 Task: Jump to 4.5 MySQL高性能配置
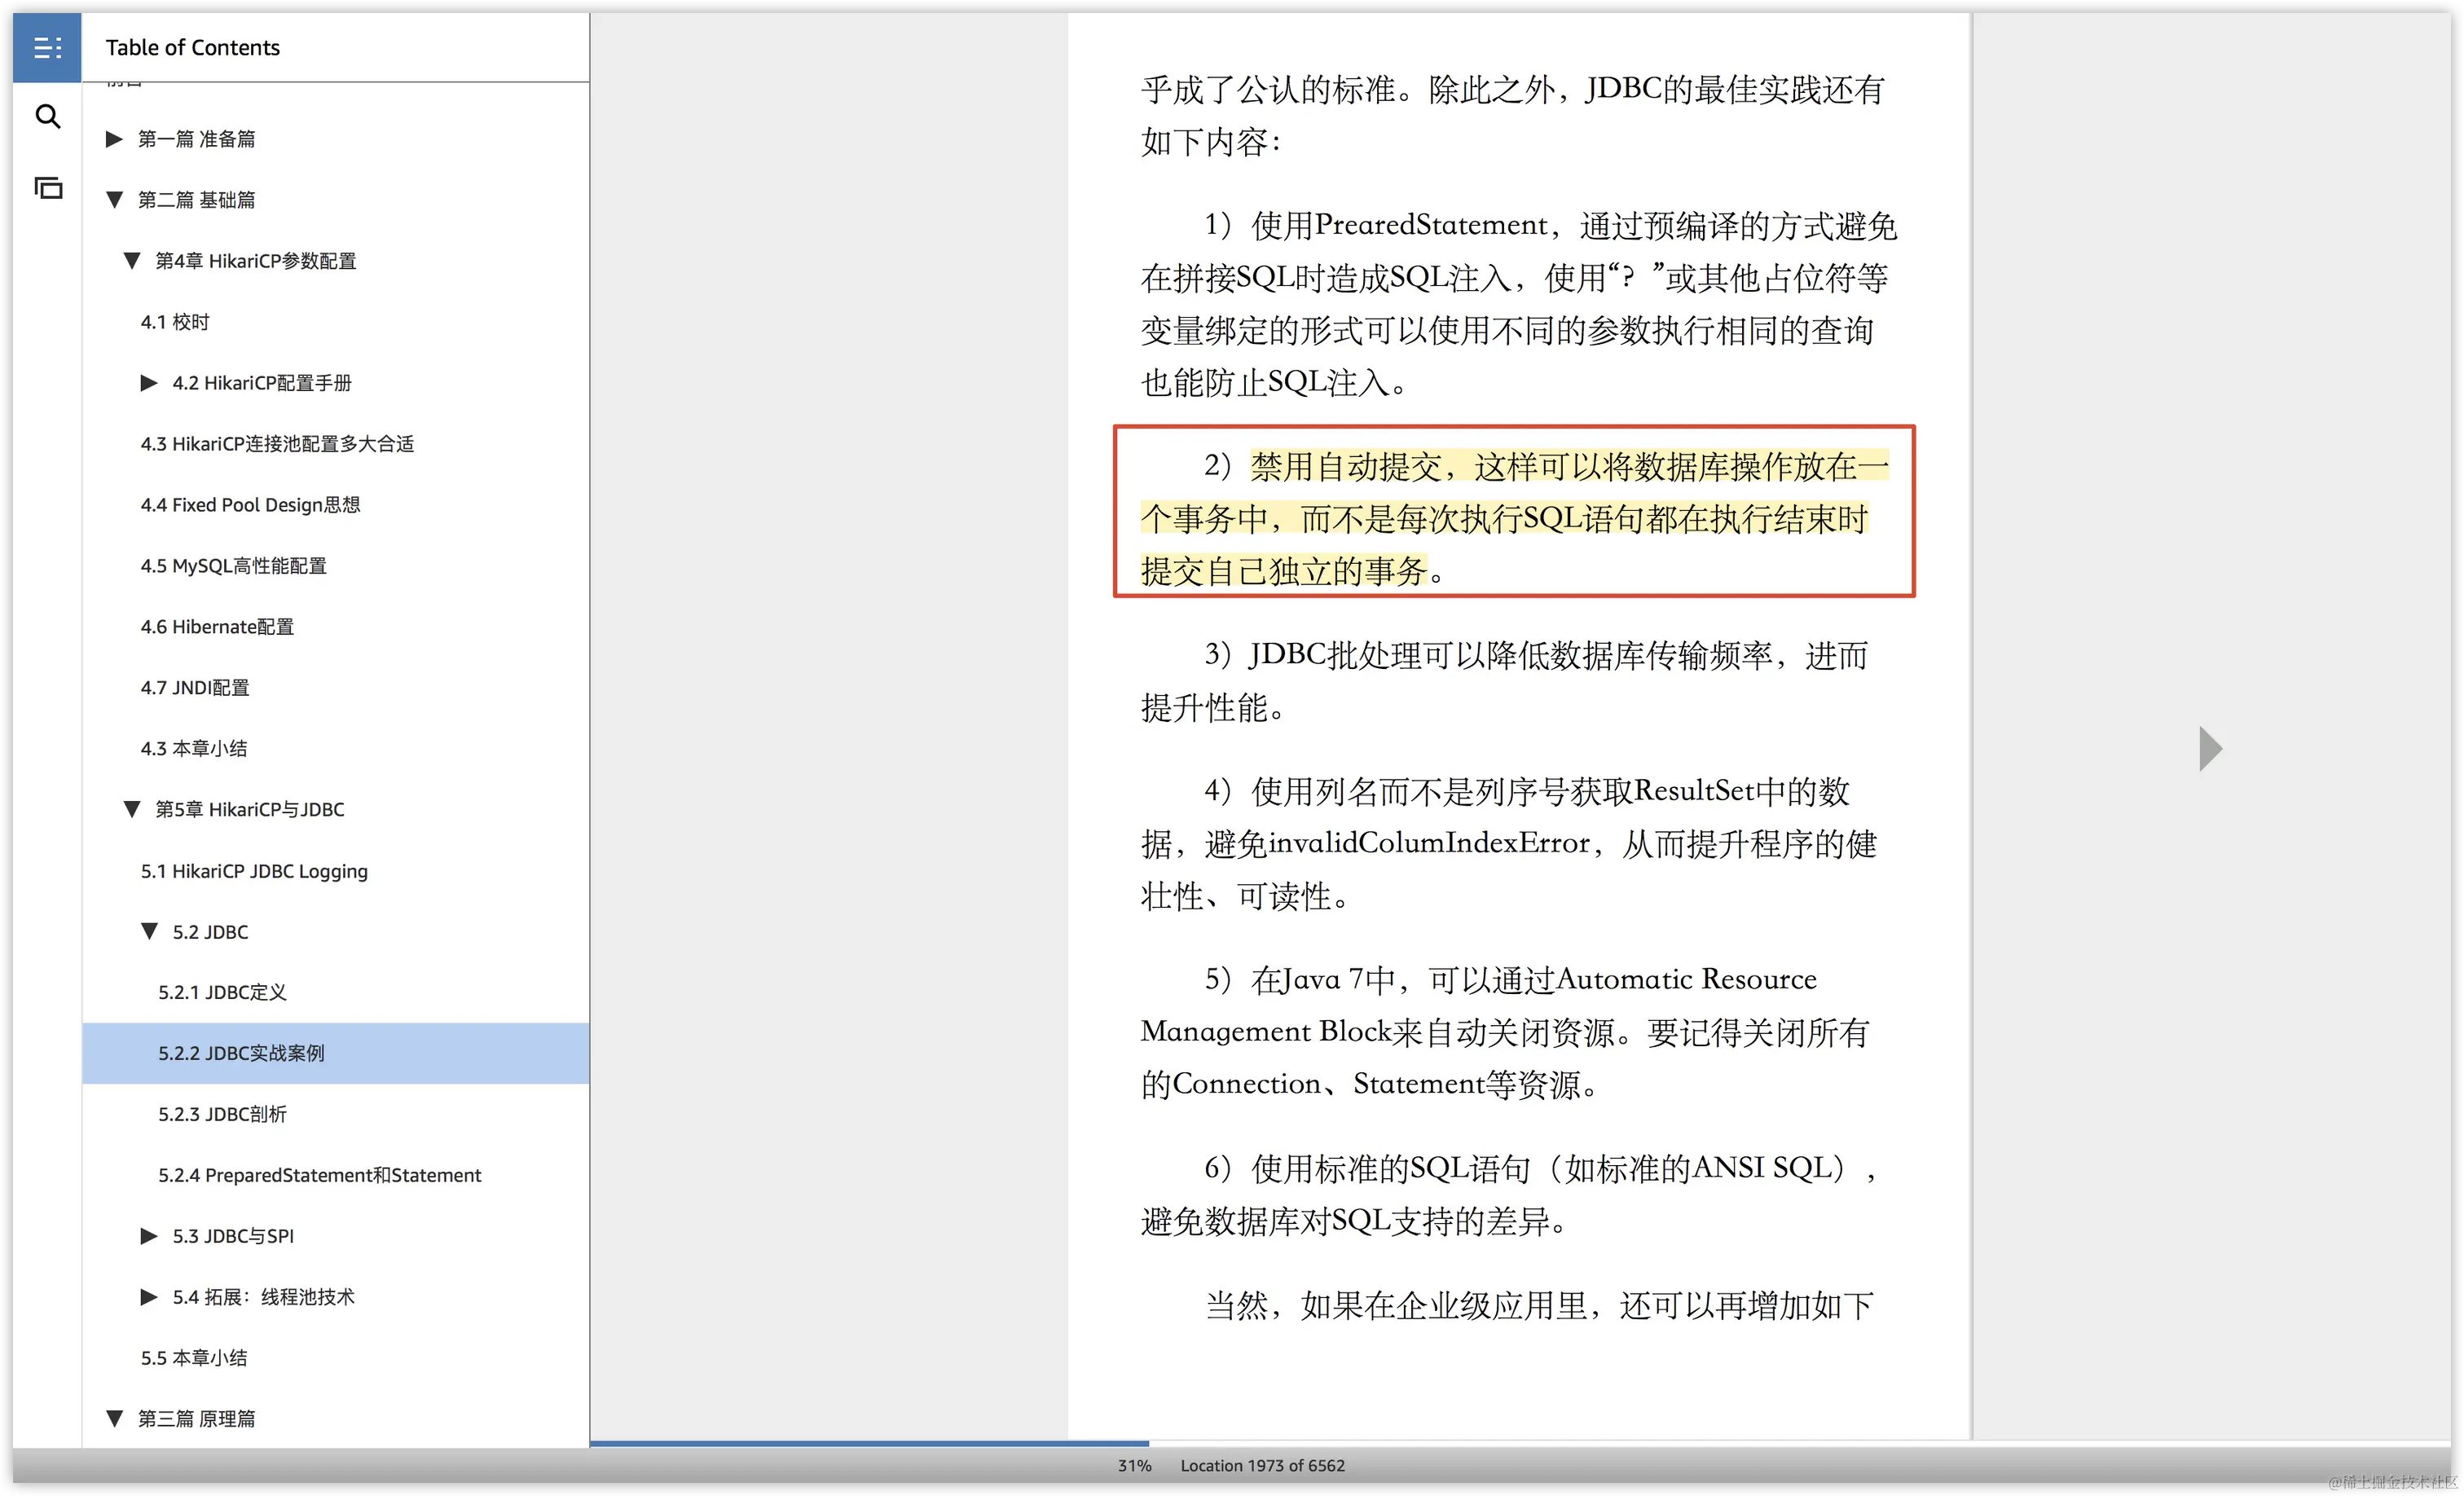(233, 566)
